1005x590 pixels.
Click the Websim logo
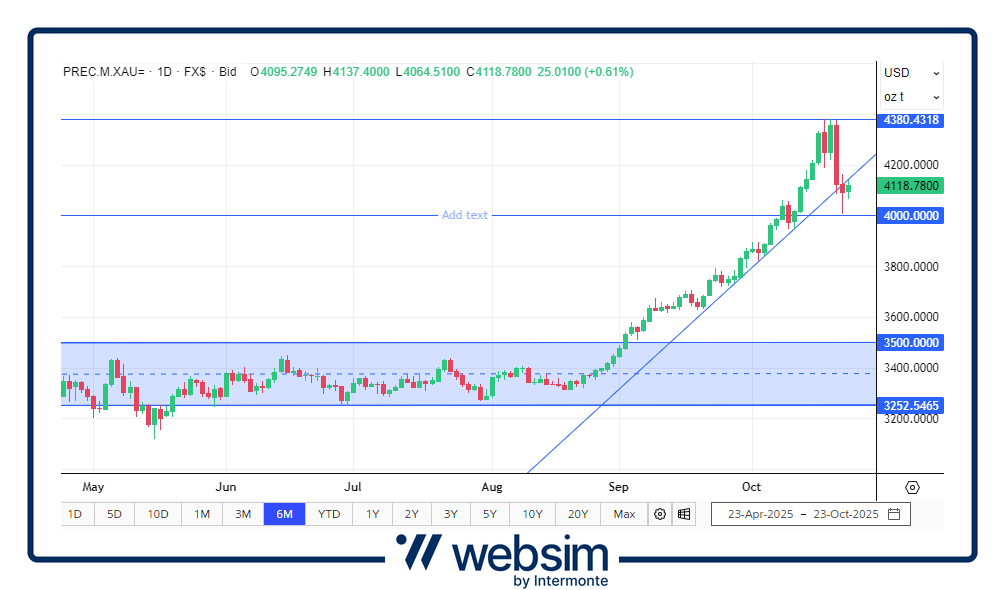point(502,558)
